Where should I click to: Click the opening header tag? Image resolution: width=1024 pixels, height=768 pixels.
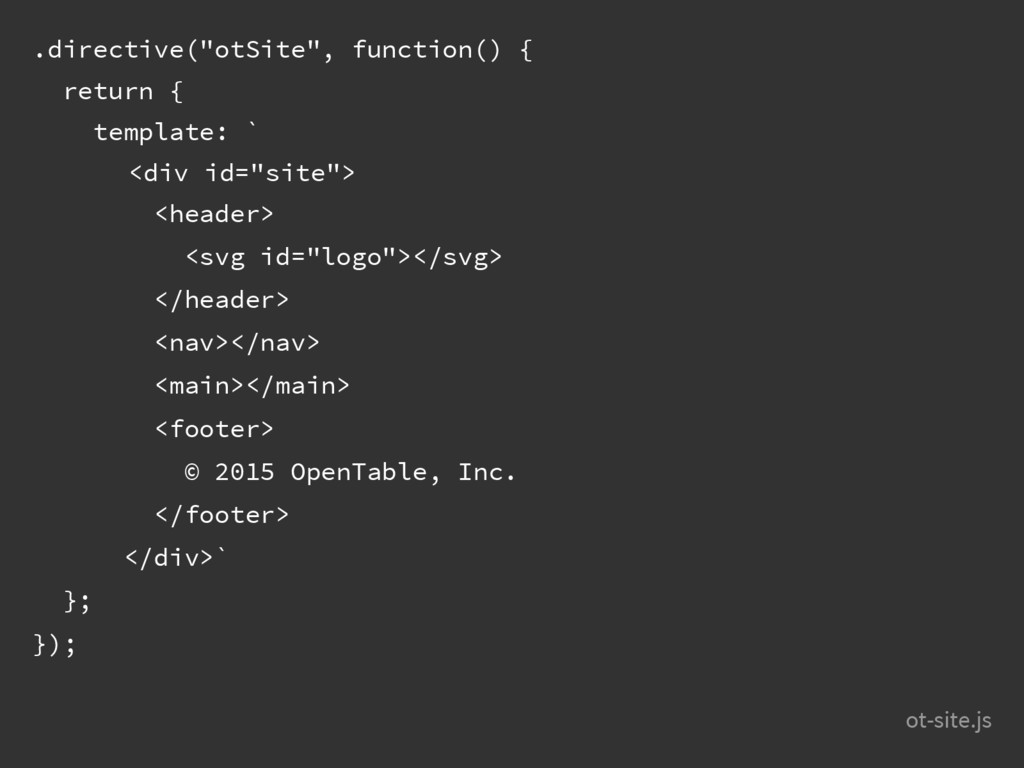214,214
